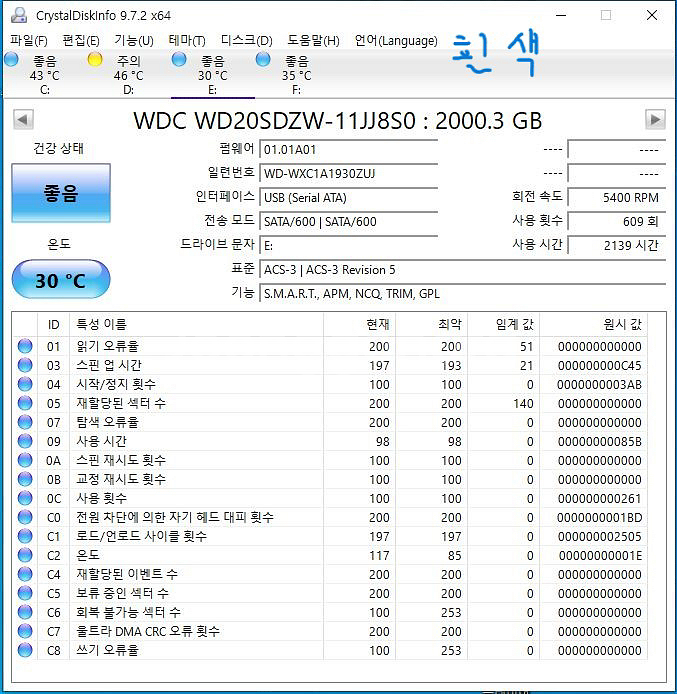Go to next disk with right arrow

coord(655,120)
